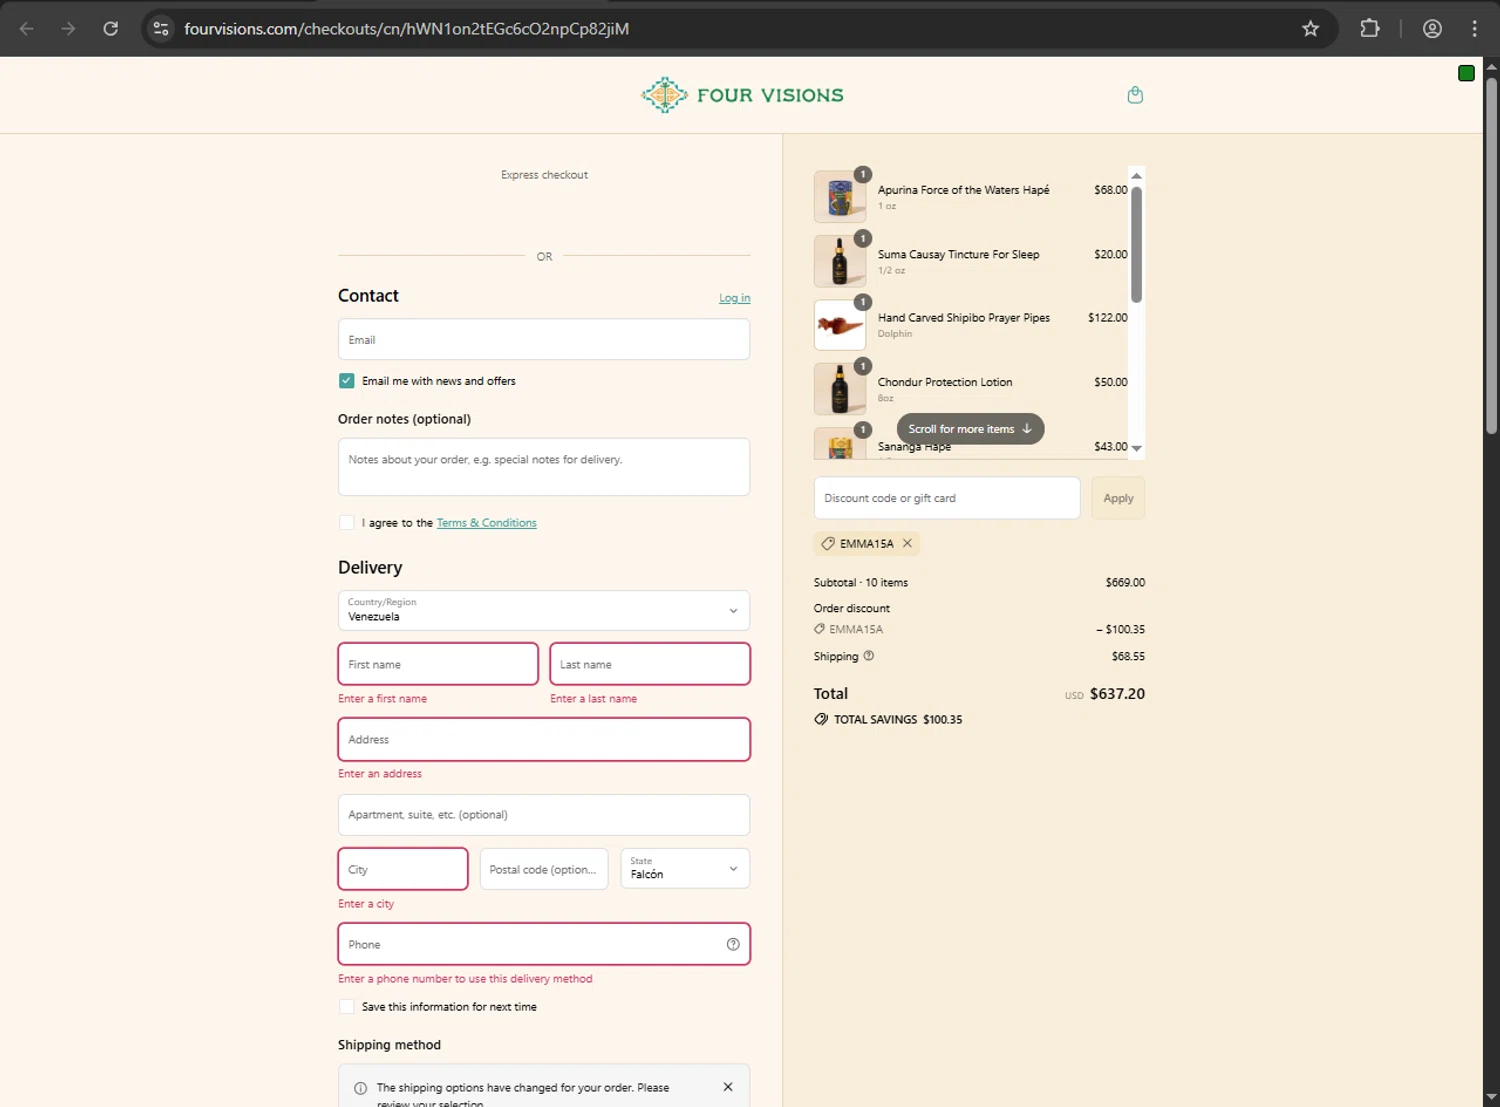
Task: Show shipping info question mark icon
Action: [868, 656]
